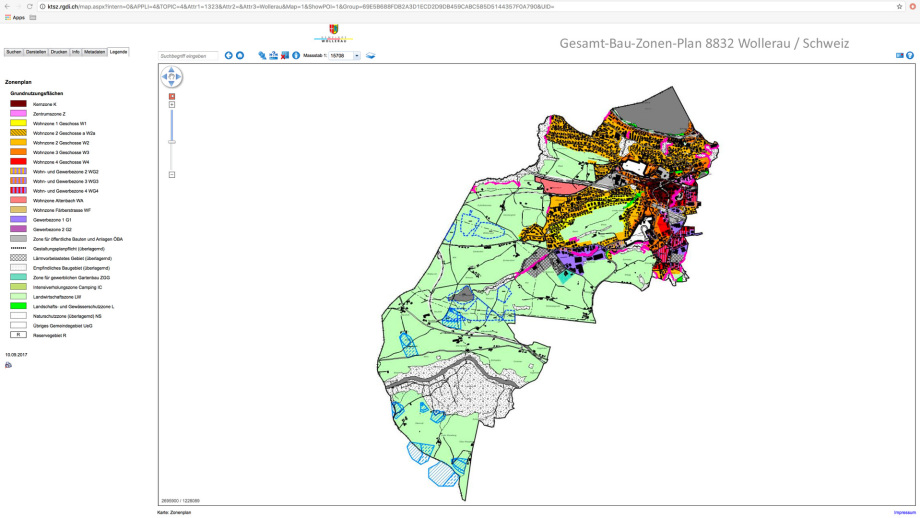Click the back navigation arrow in map toolbar
Viewport: 920px width, 518px height.
228,56
